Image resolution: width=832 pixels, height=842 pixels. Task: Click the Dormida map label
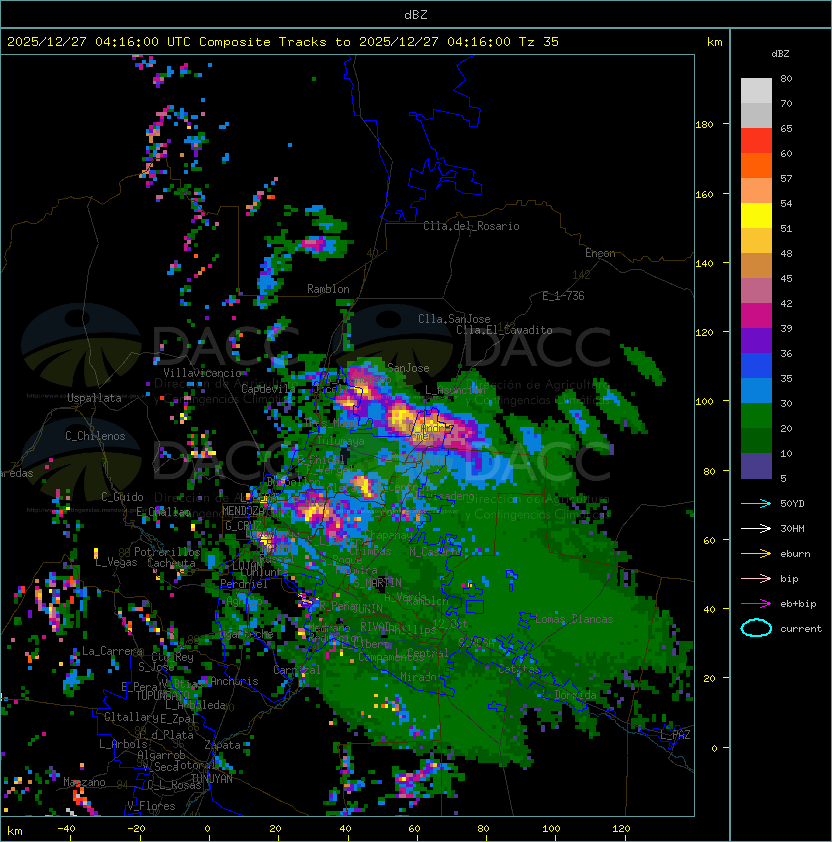click(x=575, y=695)
